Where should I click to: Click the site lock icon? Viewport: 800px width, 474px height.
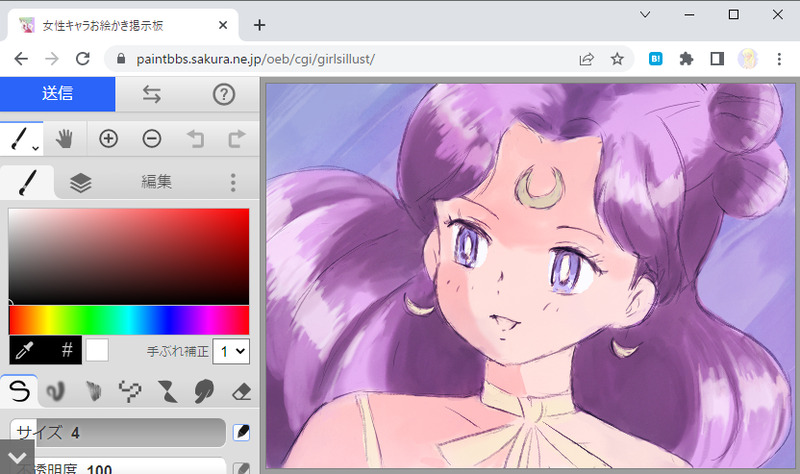pos(121,59)
